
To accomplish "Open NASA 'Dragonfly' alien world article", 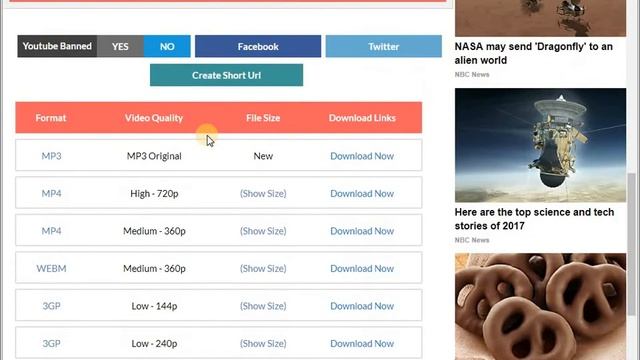I will pos(533,53).
